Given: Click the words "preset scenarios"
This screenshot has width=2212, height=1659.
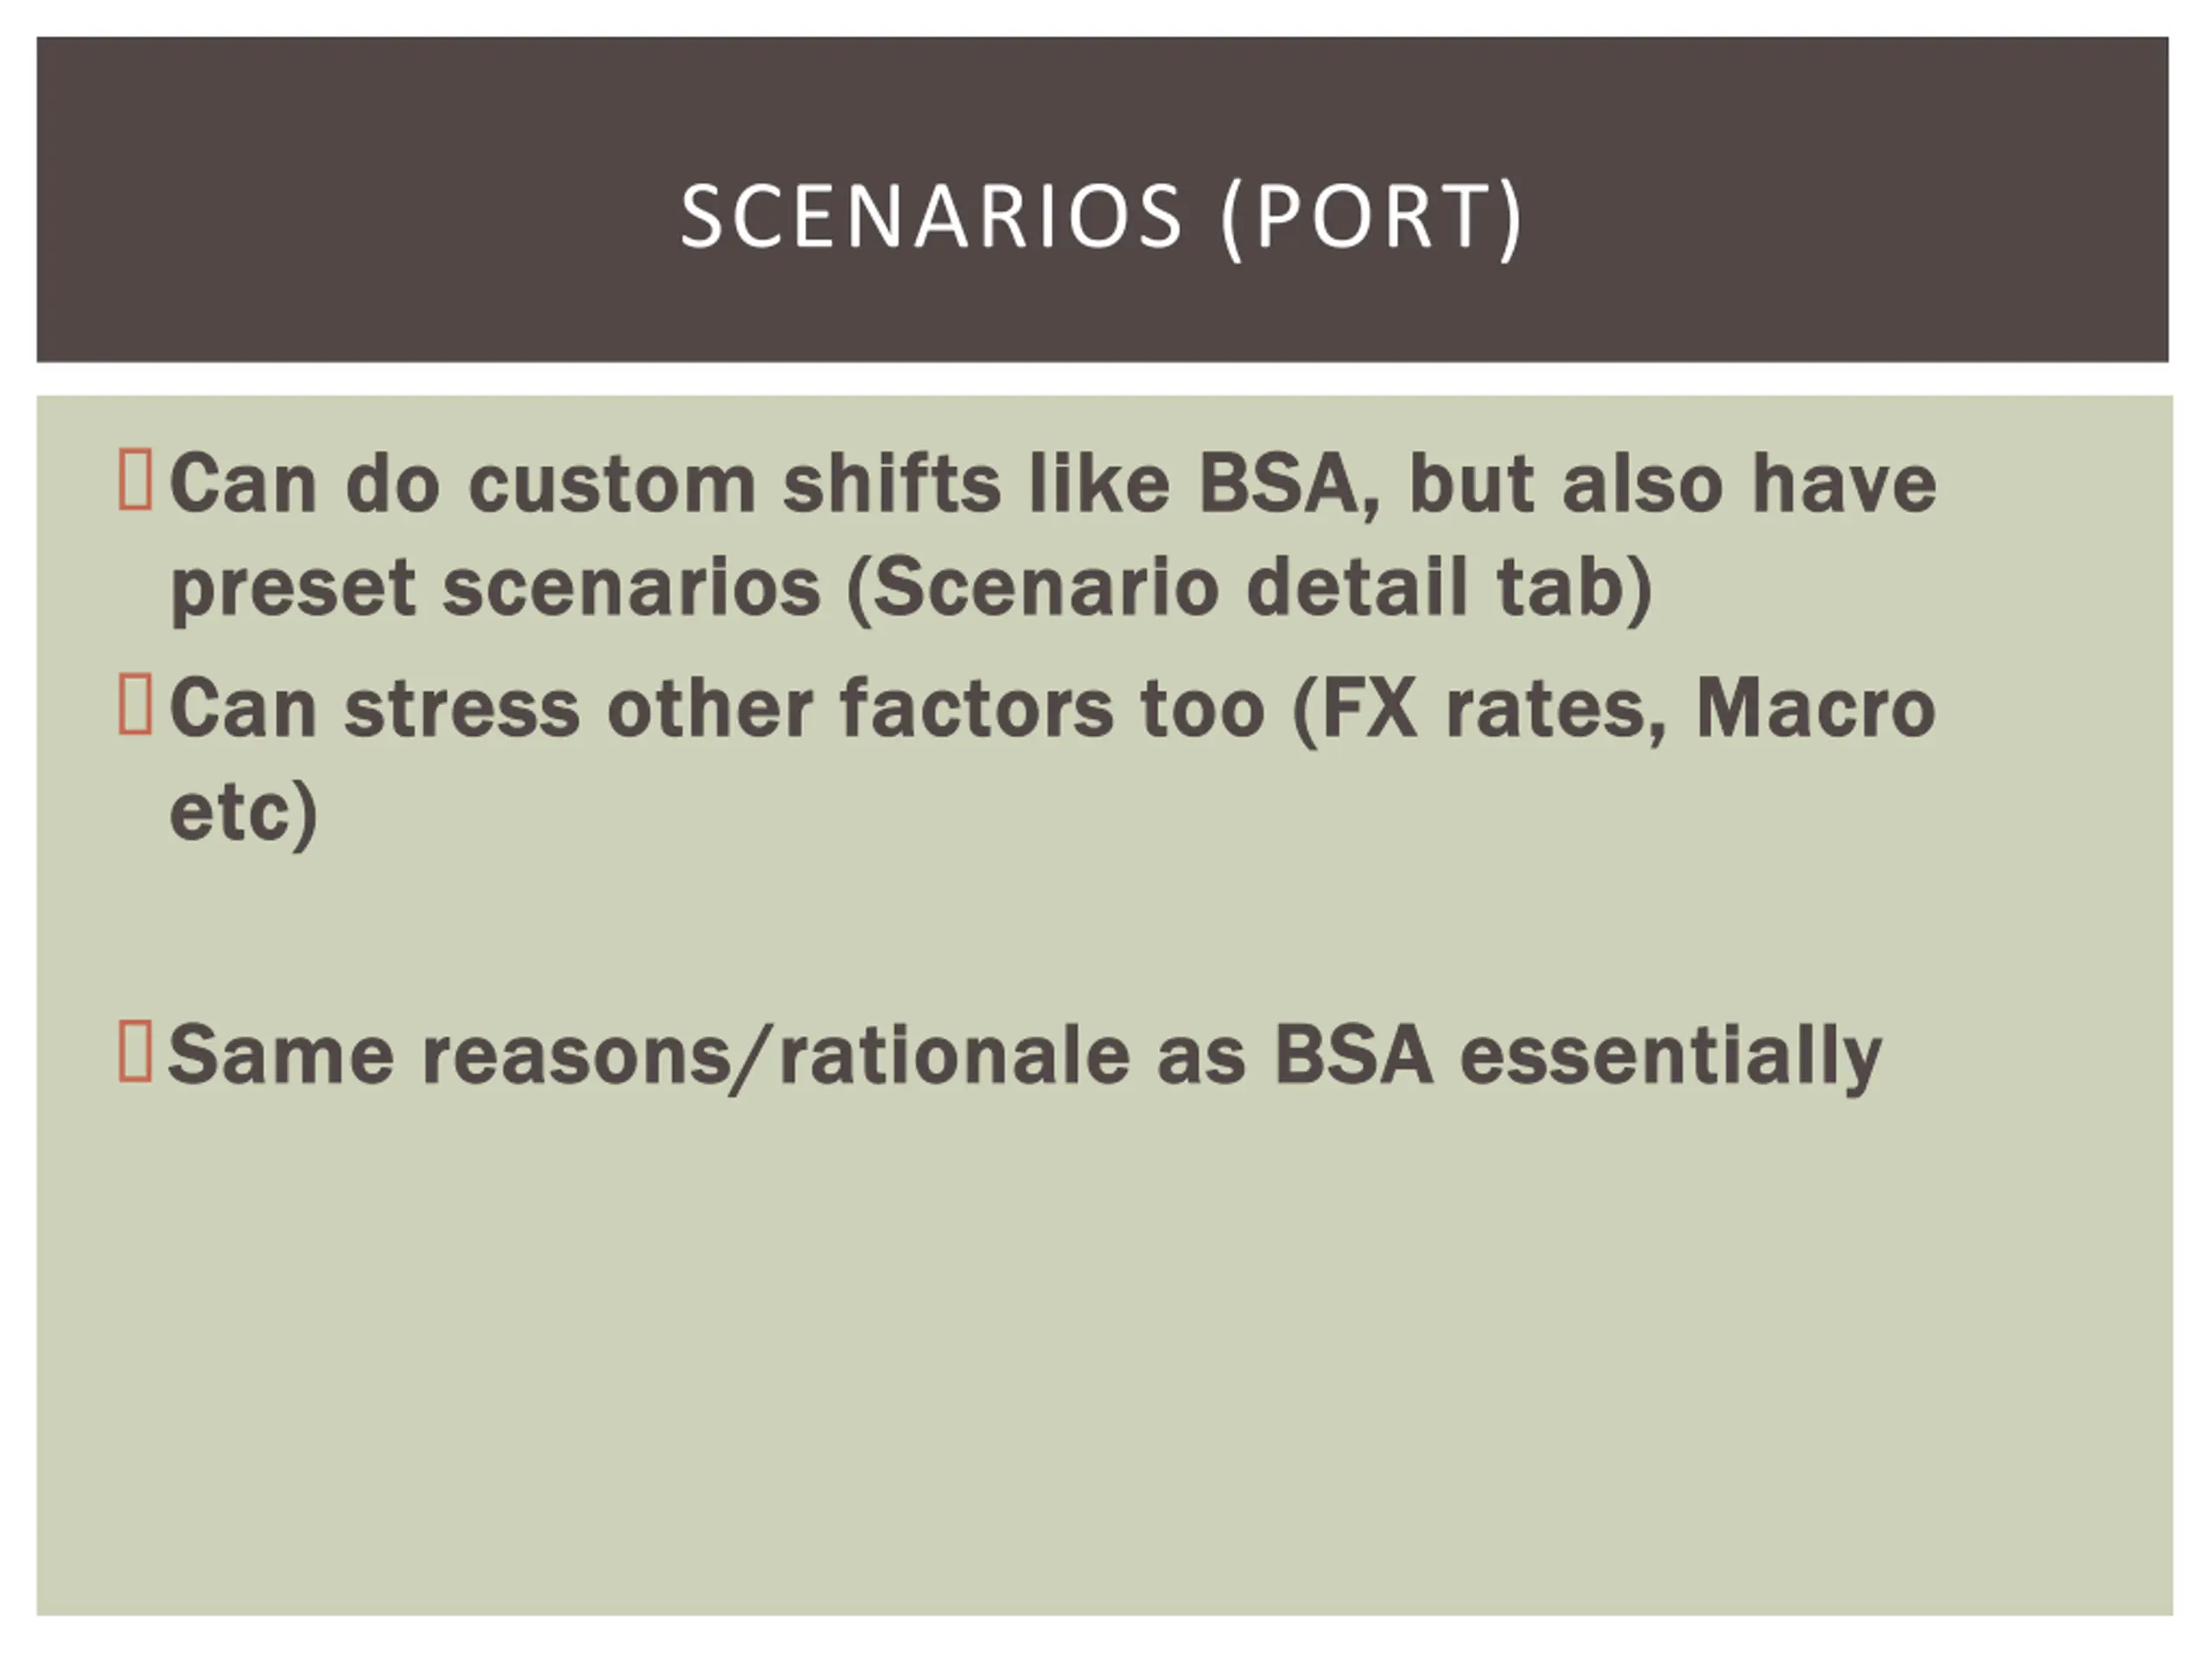Looking at the screenshot, I should coord(496,592).
